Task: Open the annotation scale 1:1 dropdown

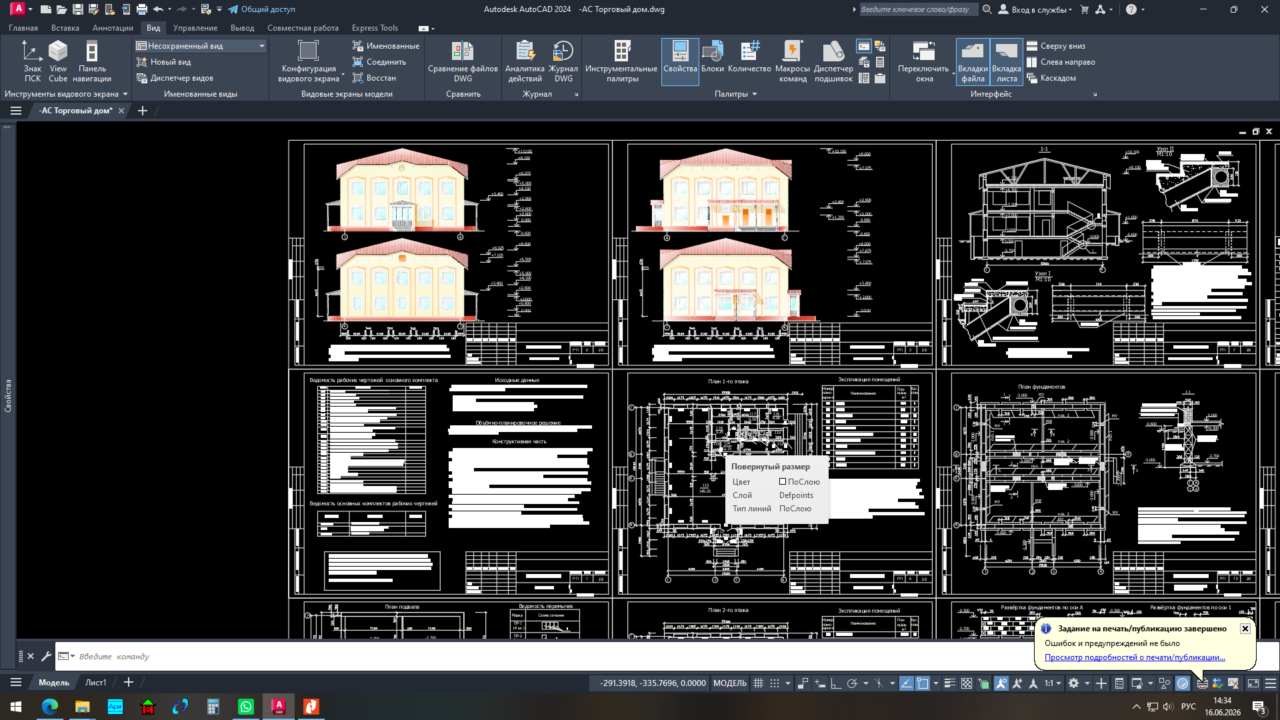Action: pos(1052,683)
